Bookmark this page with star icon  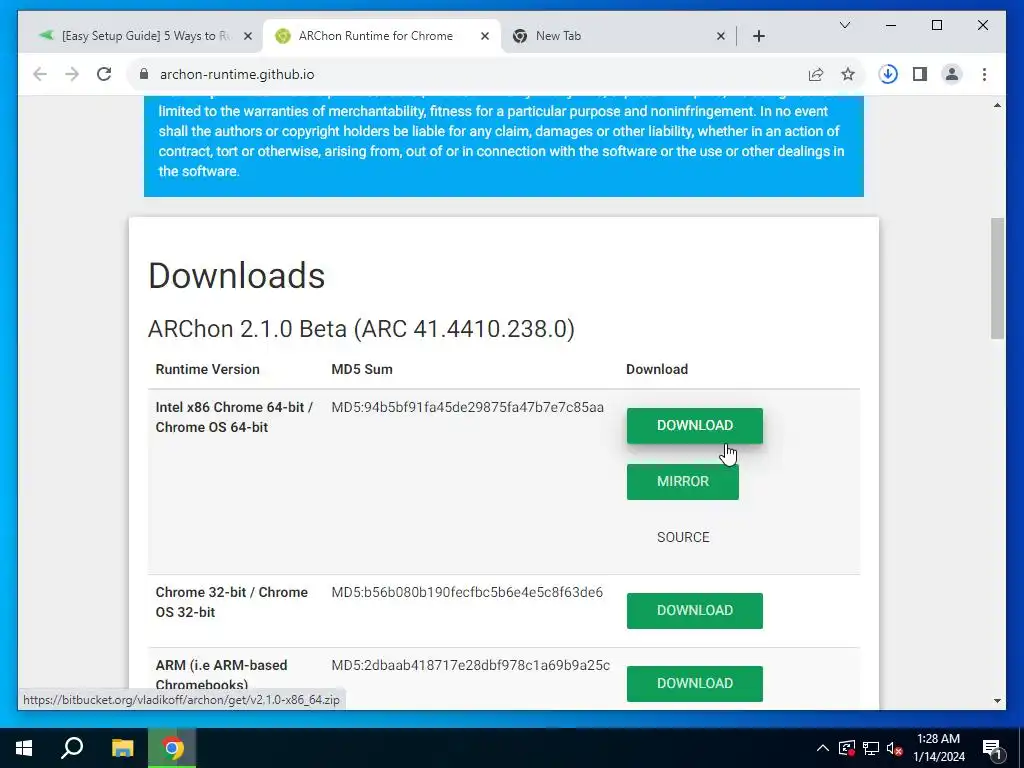click(x=848, y=74)
